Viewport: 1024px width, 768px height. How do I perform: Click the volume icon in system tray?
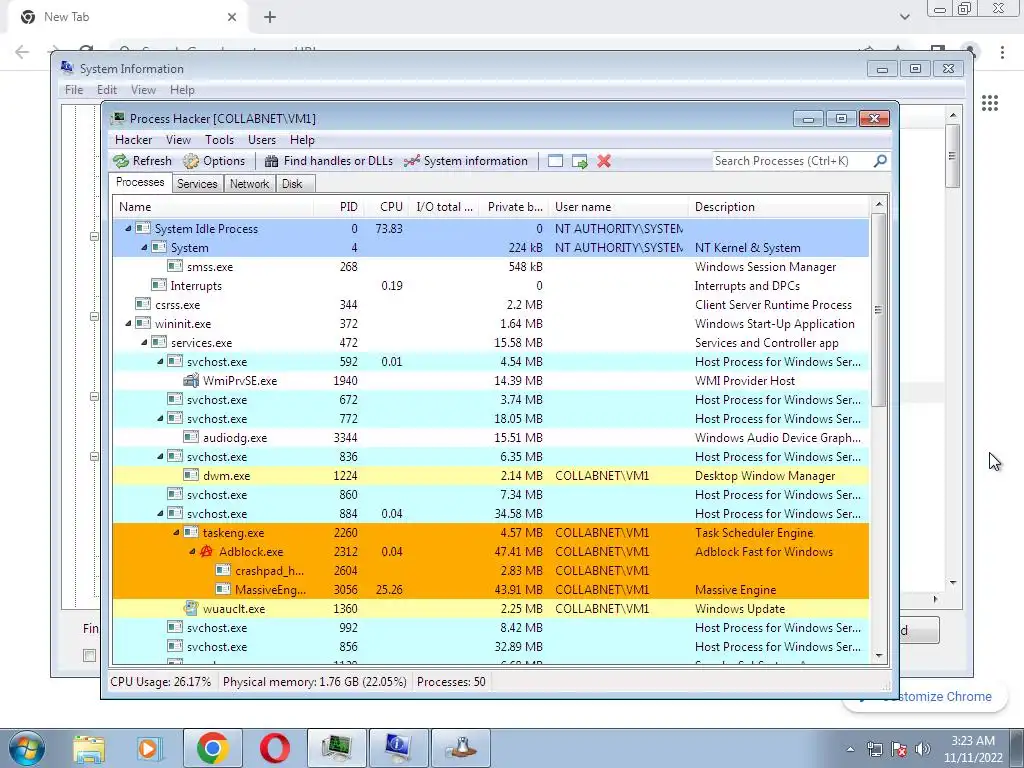coord(923,750)
